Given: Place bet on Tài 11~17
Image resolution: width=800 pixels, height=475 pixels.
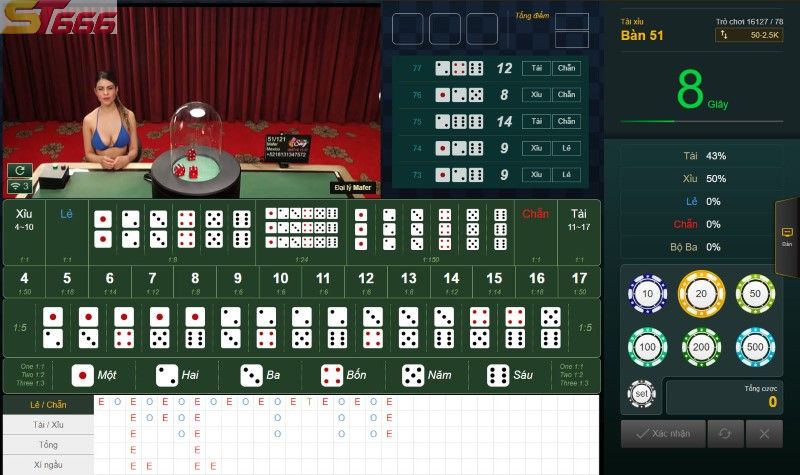Looking at the screenshot, I should tap(579, 232).
